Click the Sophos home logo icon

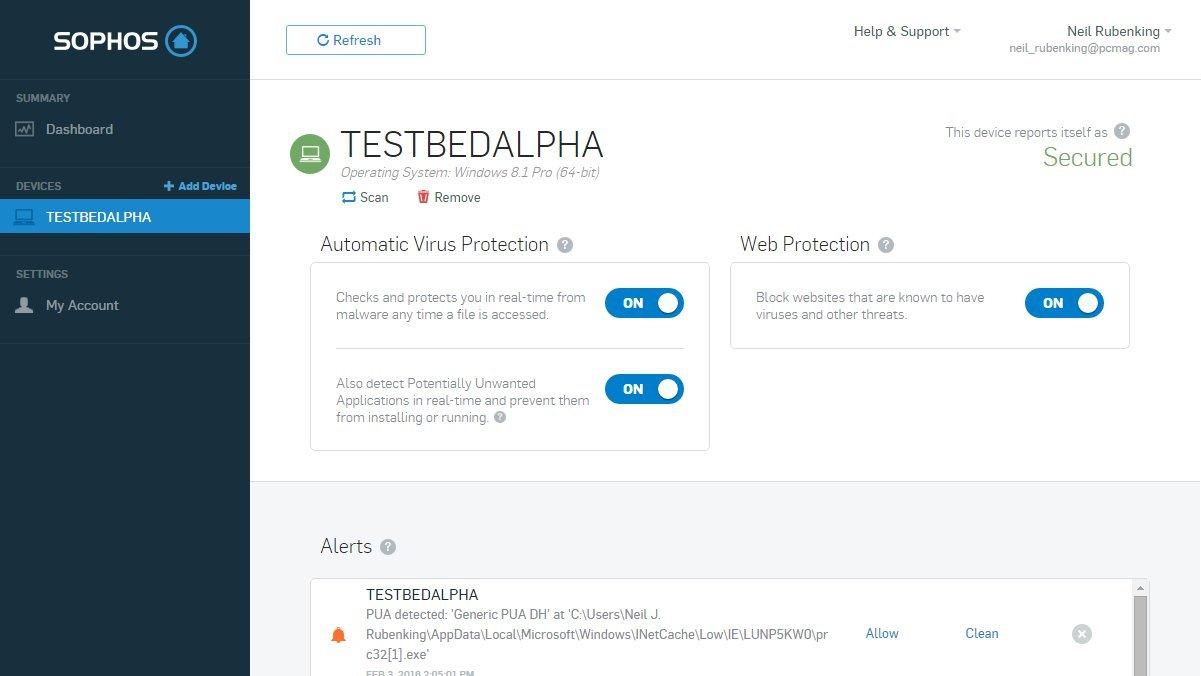pos(180,41)
